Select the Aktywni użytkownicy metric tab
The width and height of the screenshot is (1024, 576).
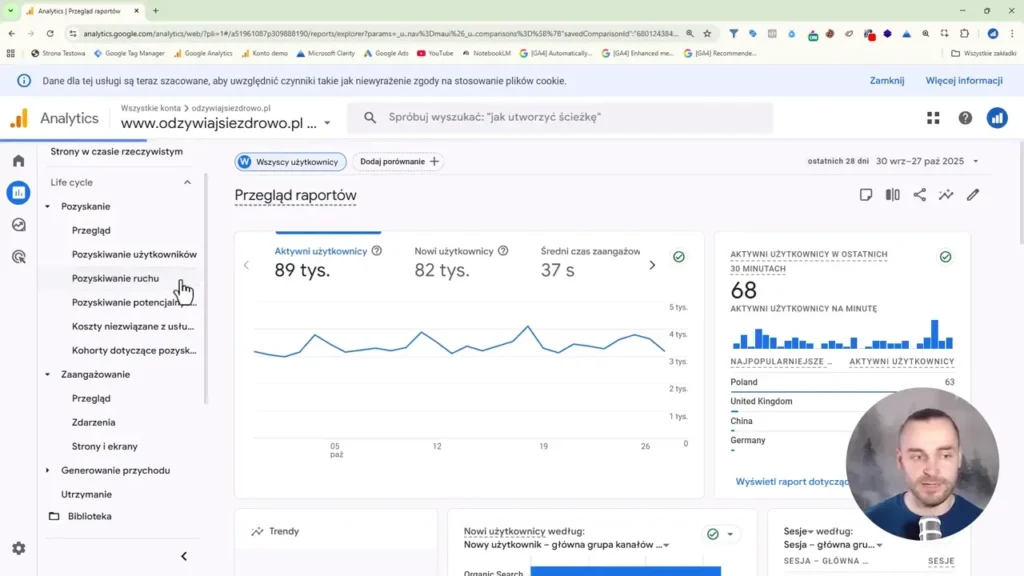point(328,263)
